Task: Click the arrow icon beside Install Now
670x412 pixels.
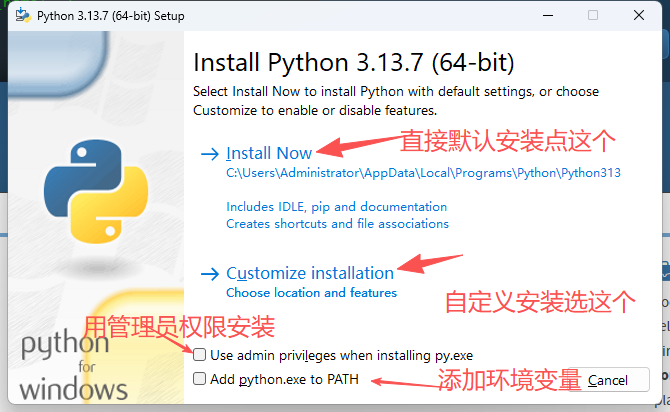Action: click(x=209, y=154)
